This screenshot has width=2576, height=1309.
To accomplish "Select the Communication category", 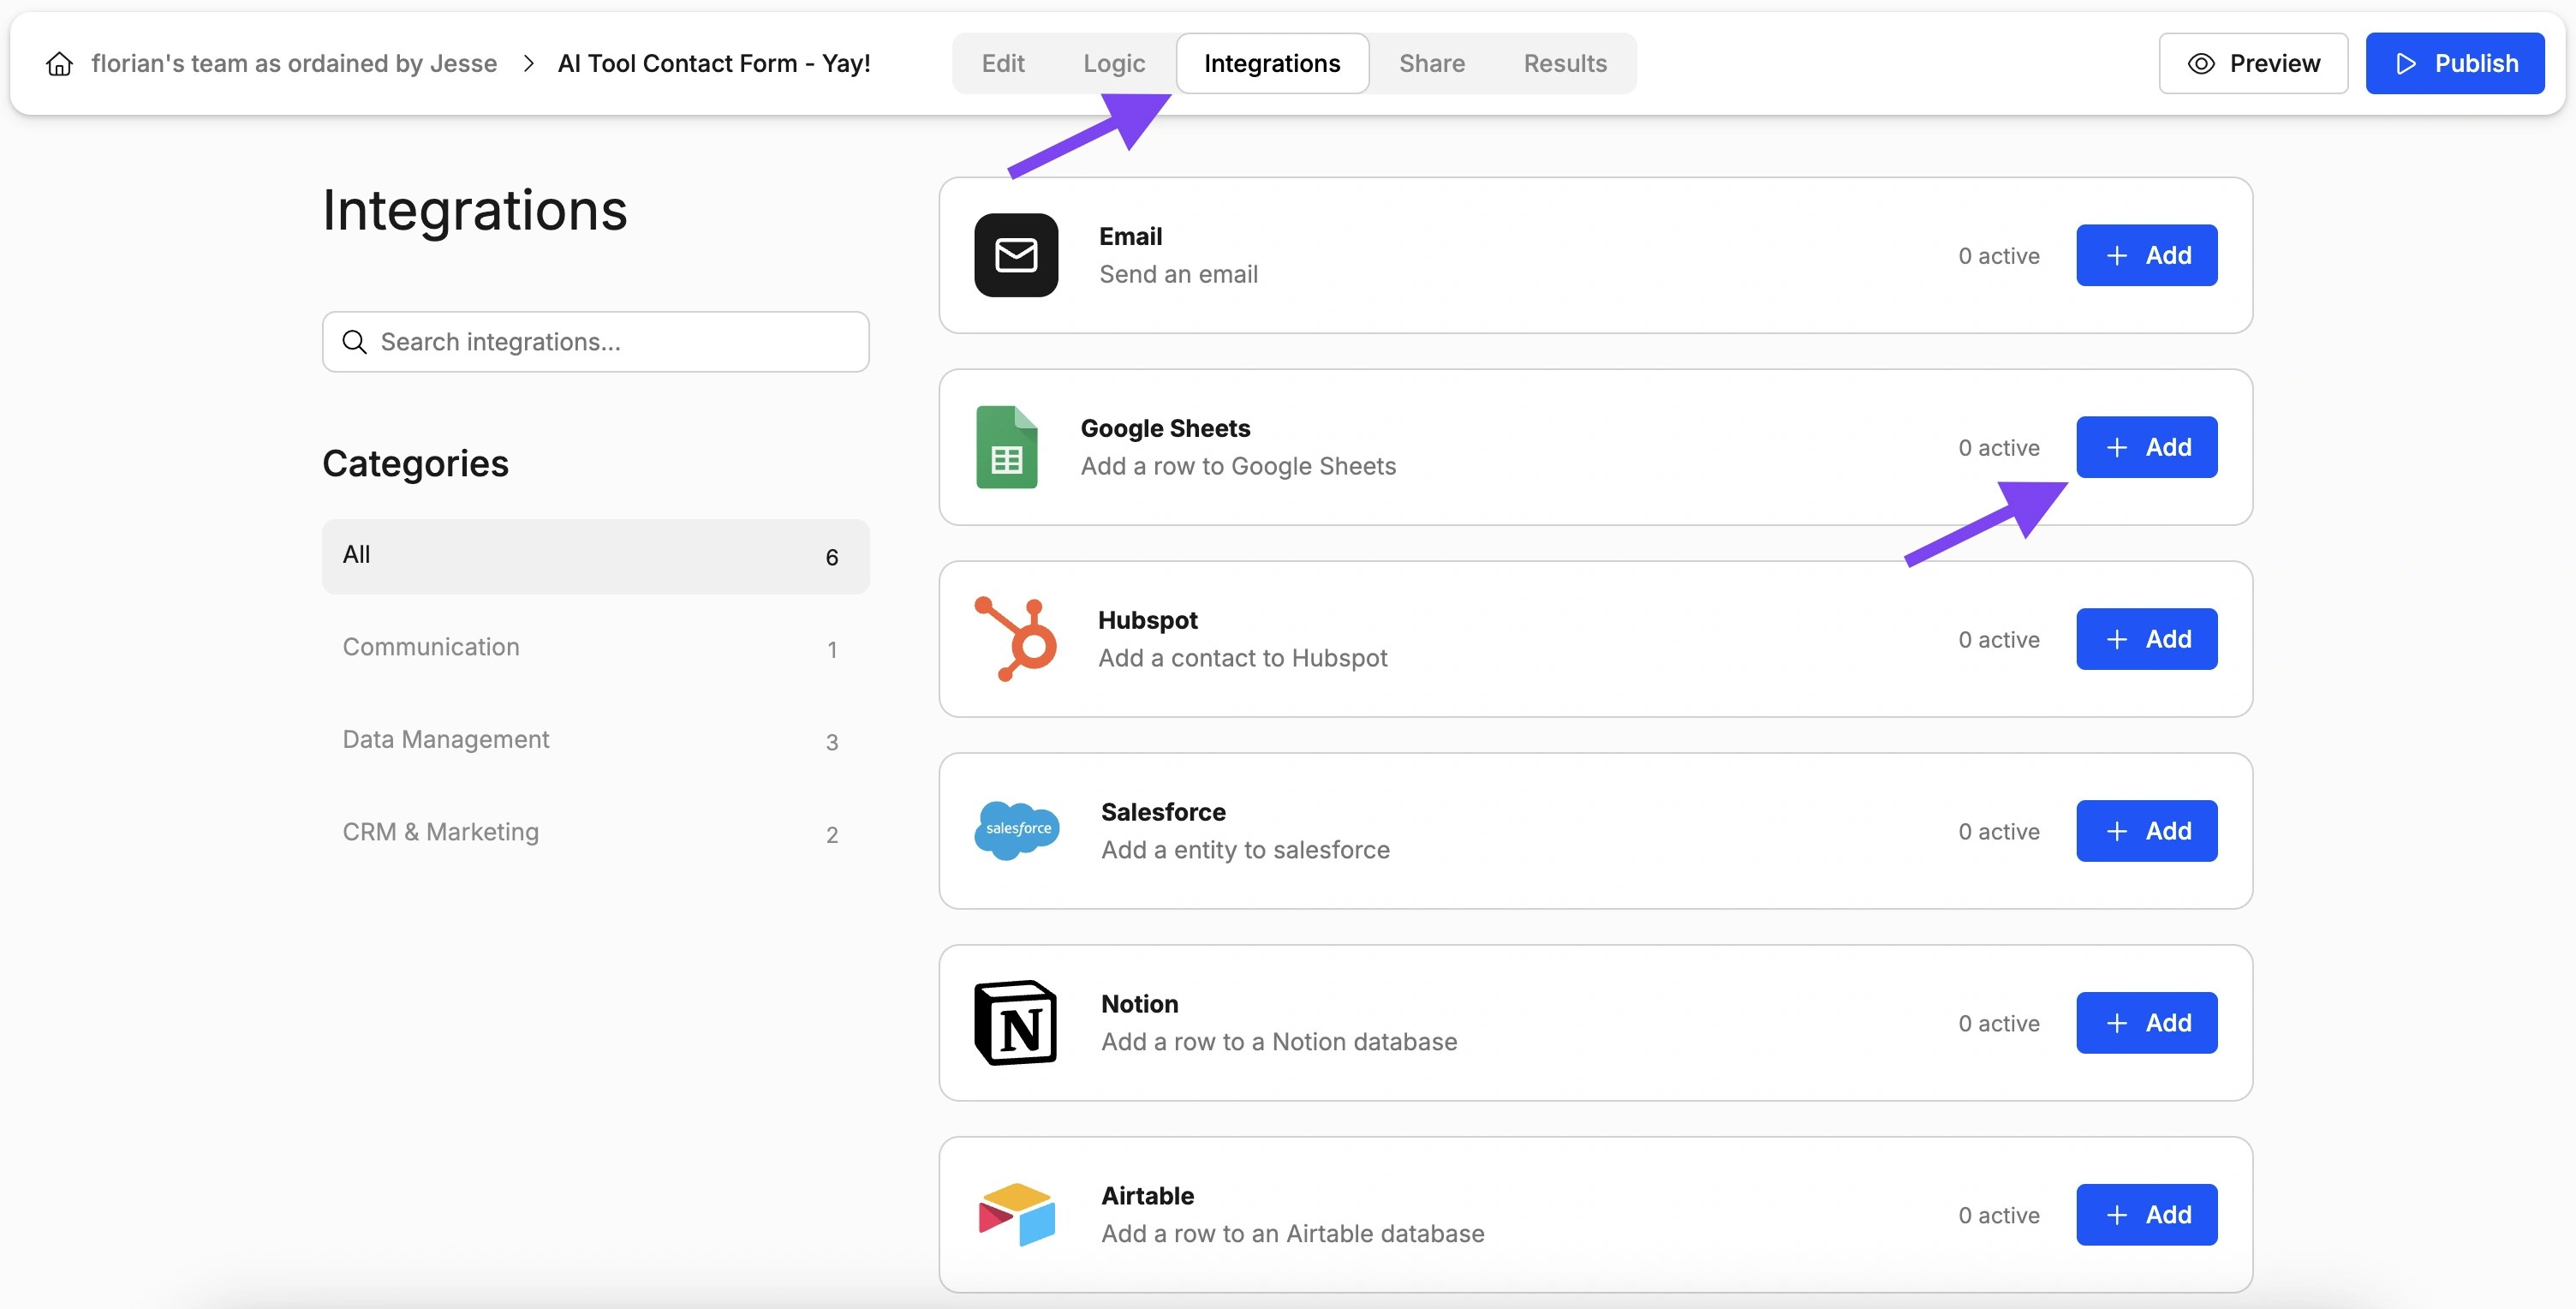I will pyautogui.click(x=431, y=647).
